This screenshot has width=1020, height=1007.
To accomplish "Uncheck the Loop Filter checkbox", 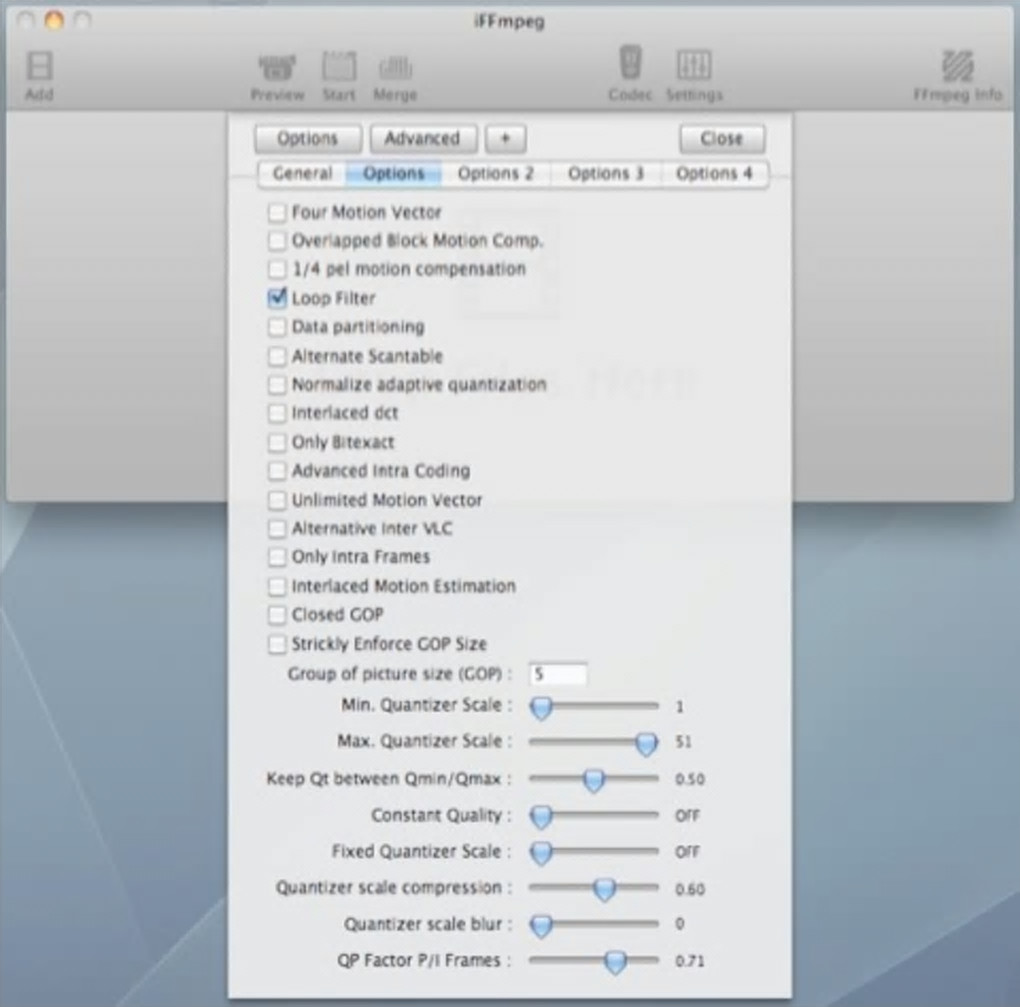I will point(277,298).
